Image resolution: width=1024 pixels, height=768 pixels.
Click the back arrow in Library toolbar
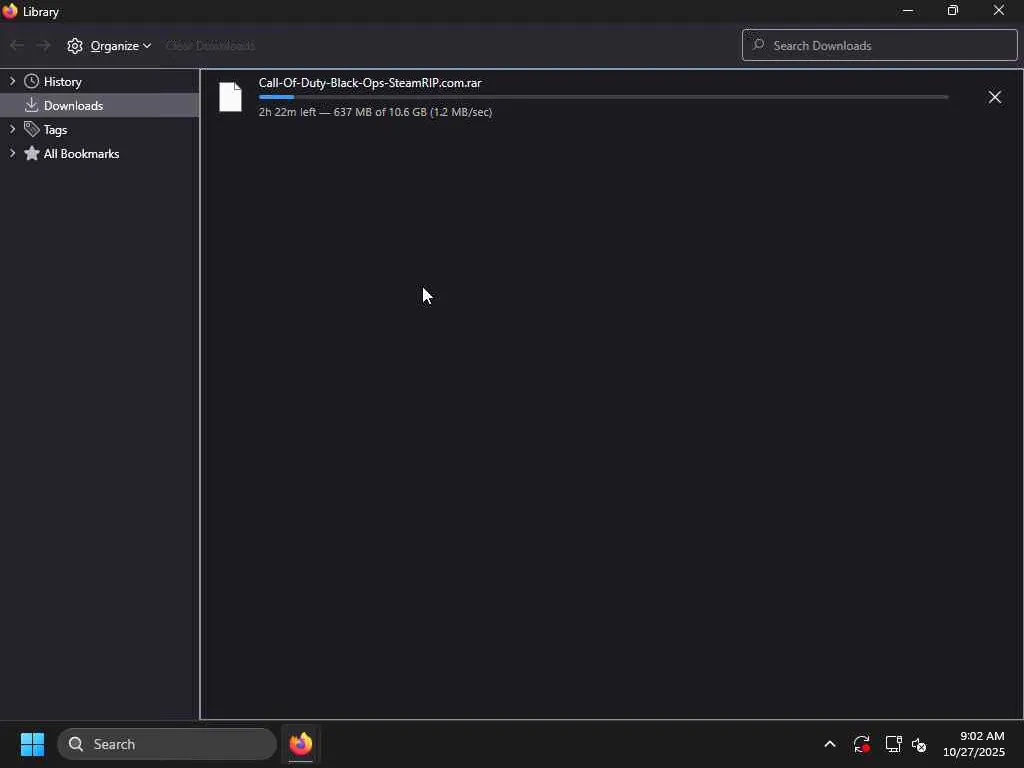[17, 46]
